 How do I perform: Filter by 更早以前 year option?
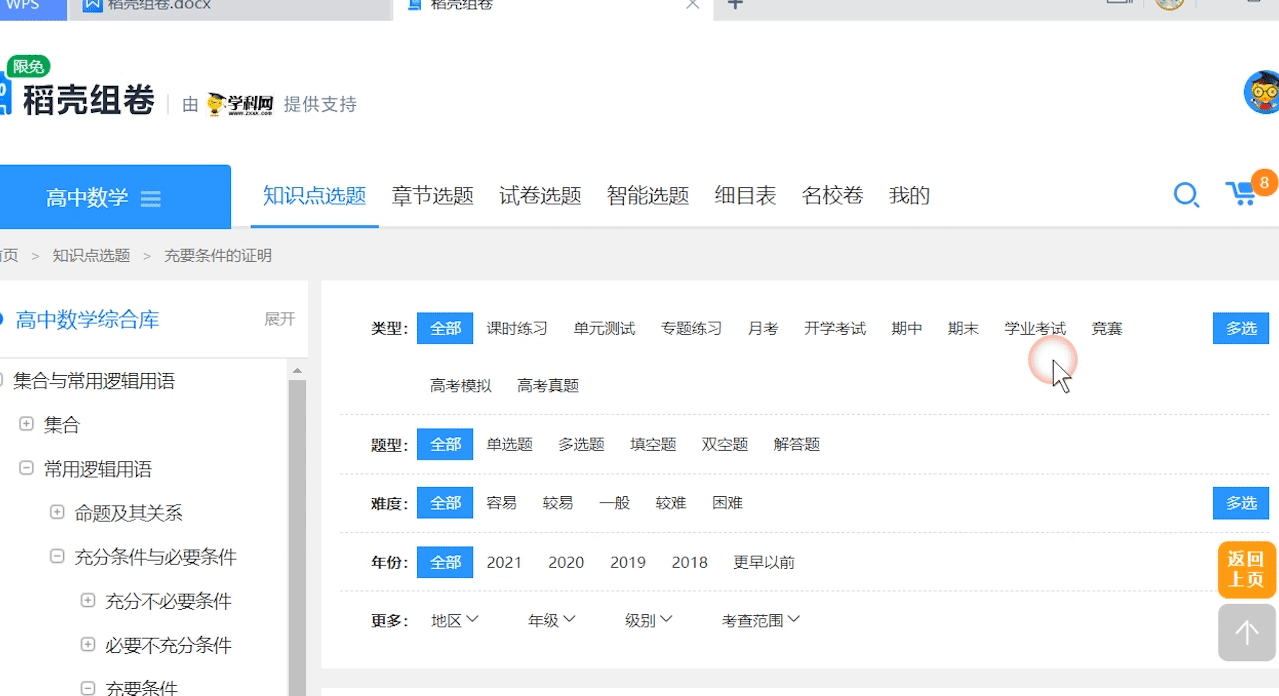click(764, 562)
